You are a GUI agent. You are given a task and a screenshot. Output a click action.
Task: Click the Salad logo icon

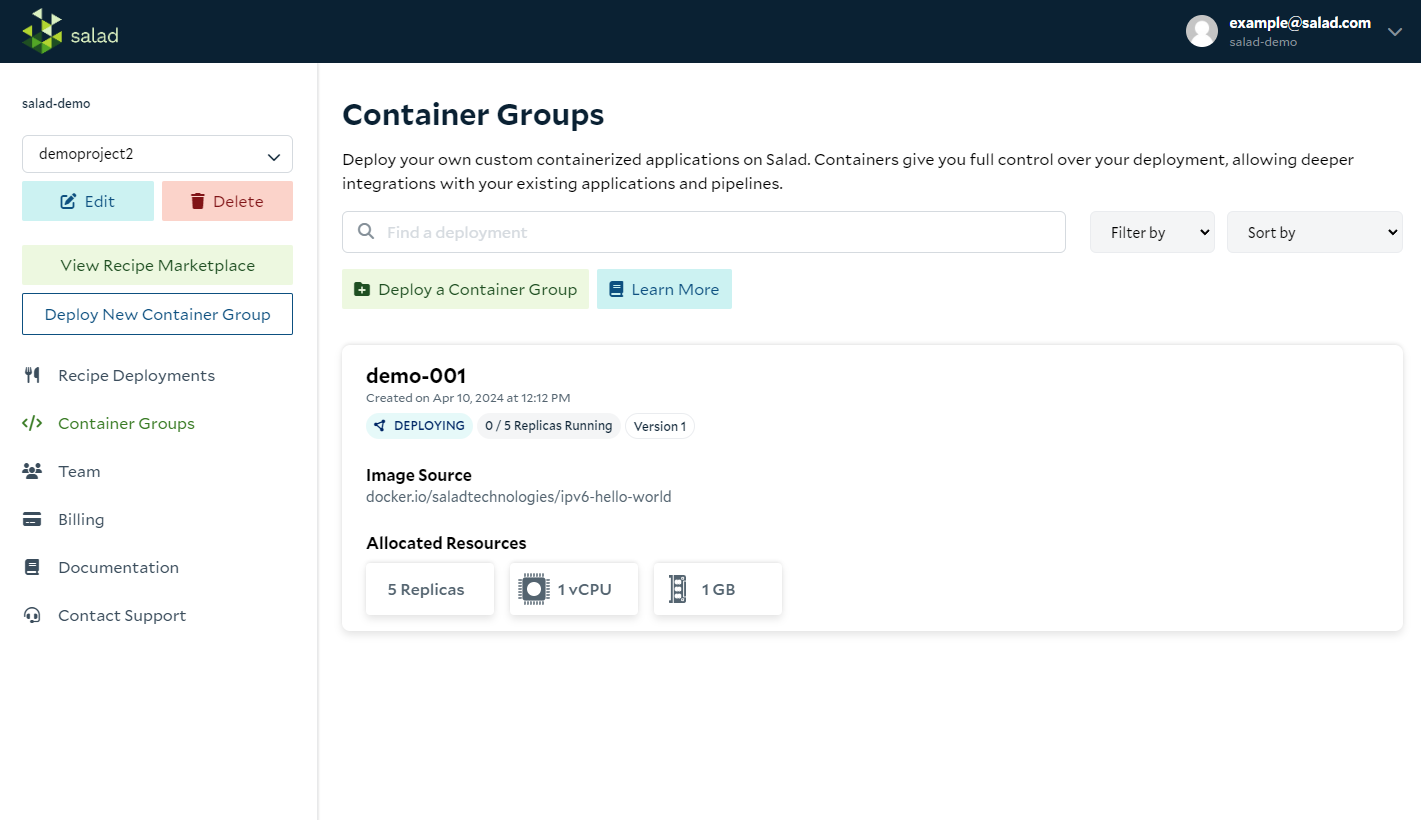pyautogui.click(x=43, y=31)
